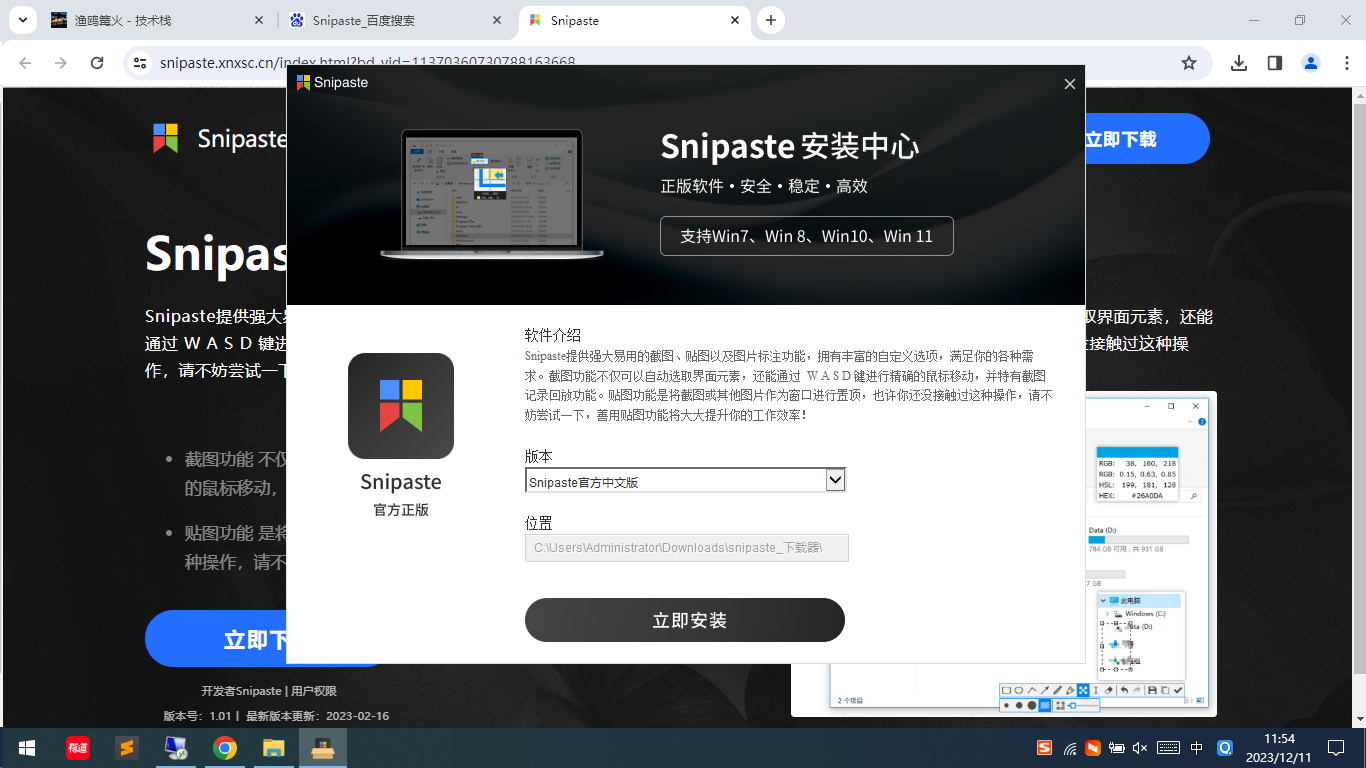Image resolution: width=1366 pixels, height=768 pixels.
Task: Bookmark this page with star icon
Action: (x=1189, y=63)
